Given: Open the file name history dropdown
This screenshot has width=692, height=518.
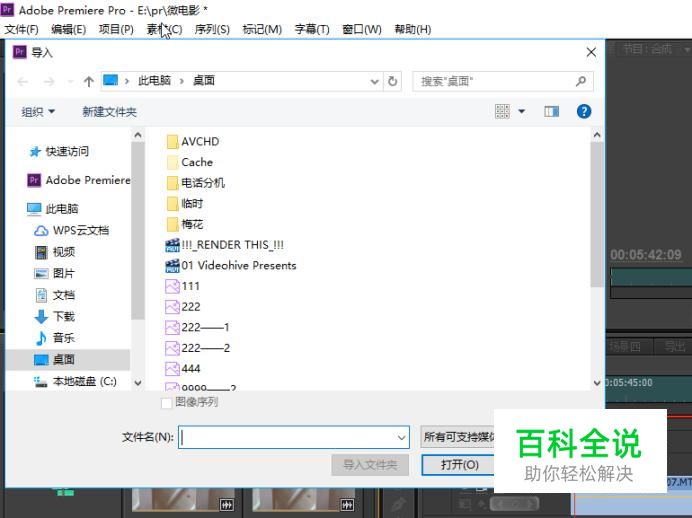Looking at the screenshot, I should [x=401, y=438].
